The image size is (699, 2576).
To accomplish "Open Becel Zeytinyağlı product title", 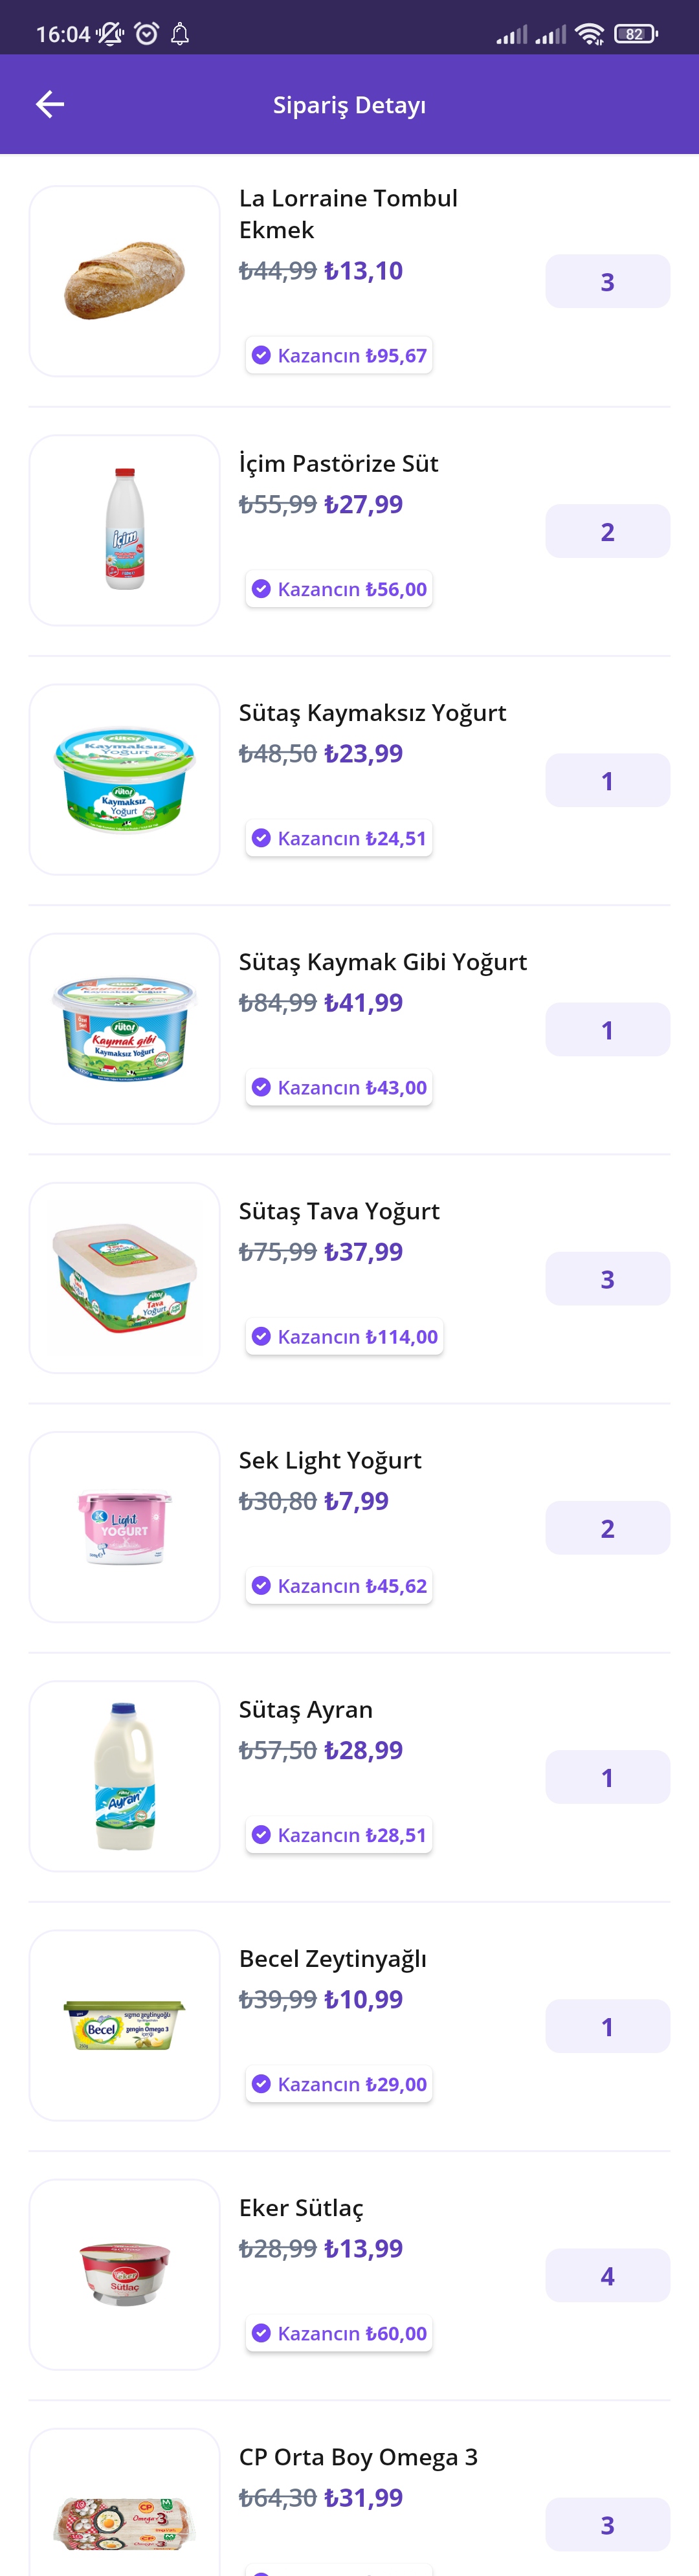I will (x=332, y=1958).
